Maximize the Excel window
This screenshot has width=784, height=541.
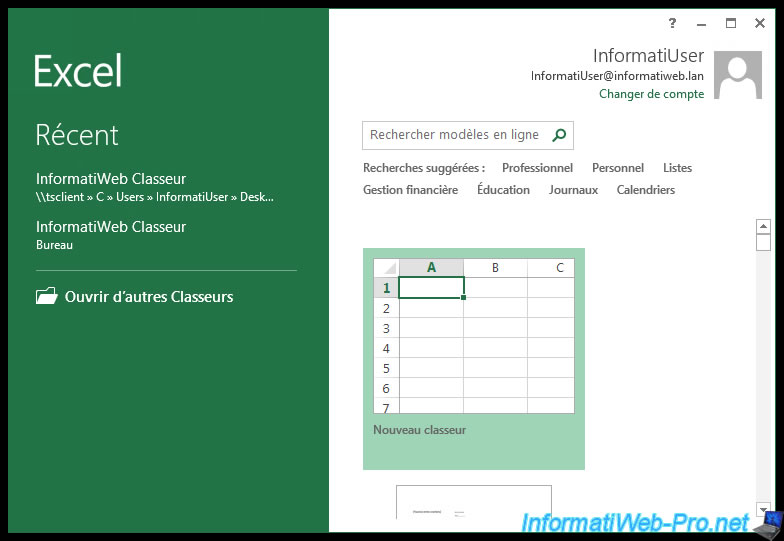tap(730, 23)
